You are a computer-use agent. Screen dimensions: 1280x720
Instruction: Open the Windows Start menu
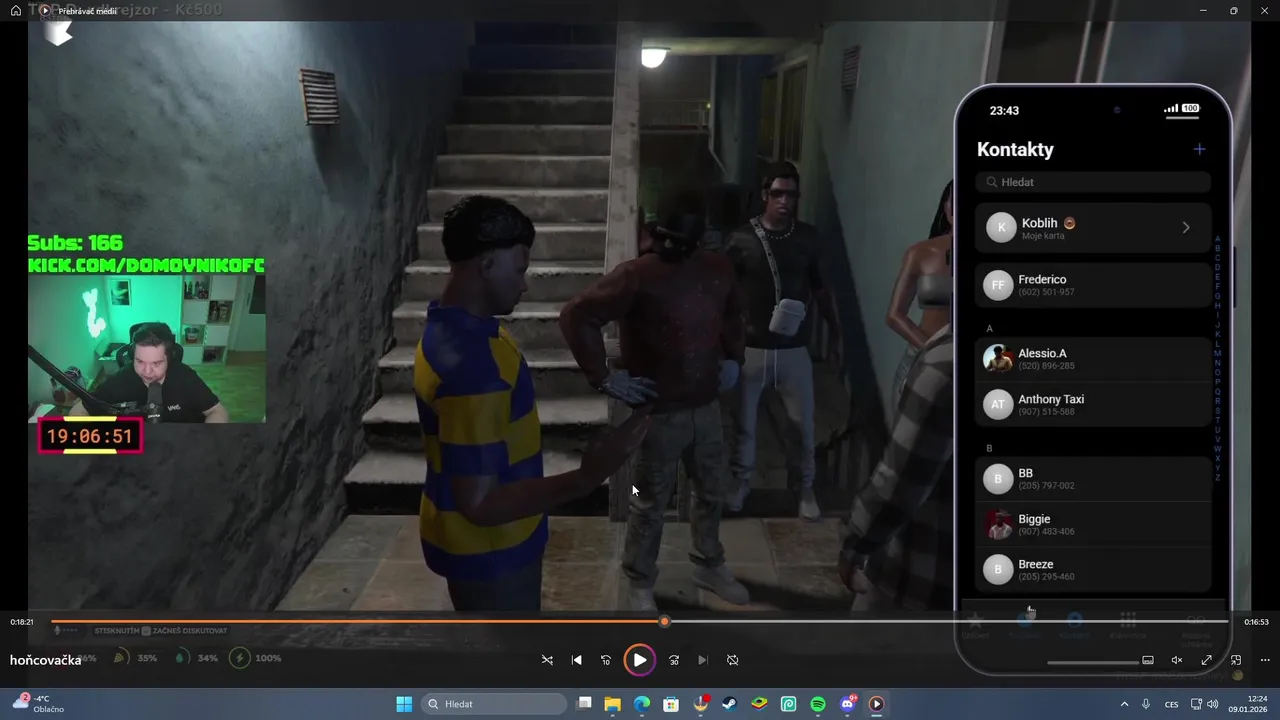tap(404, 704)
